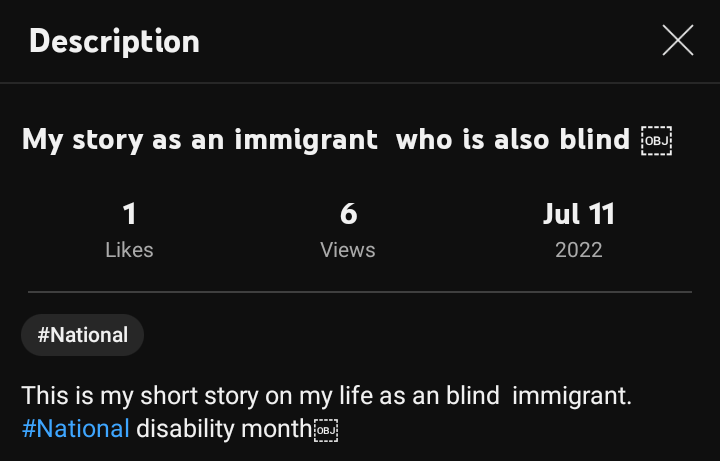720x461 pixels.
Task: Click the Likes label
Action: (129, 250)
